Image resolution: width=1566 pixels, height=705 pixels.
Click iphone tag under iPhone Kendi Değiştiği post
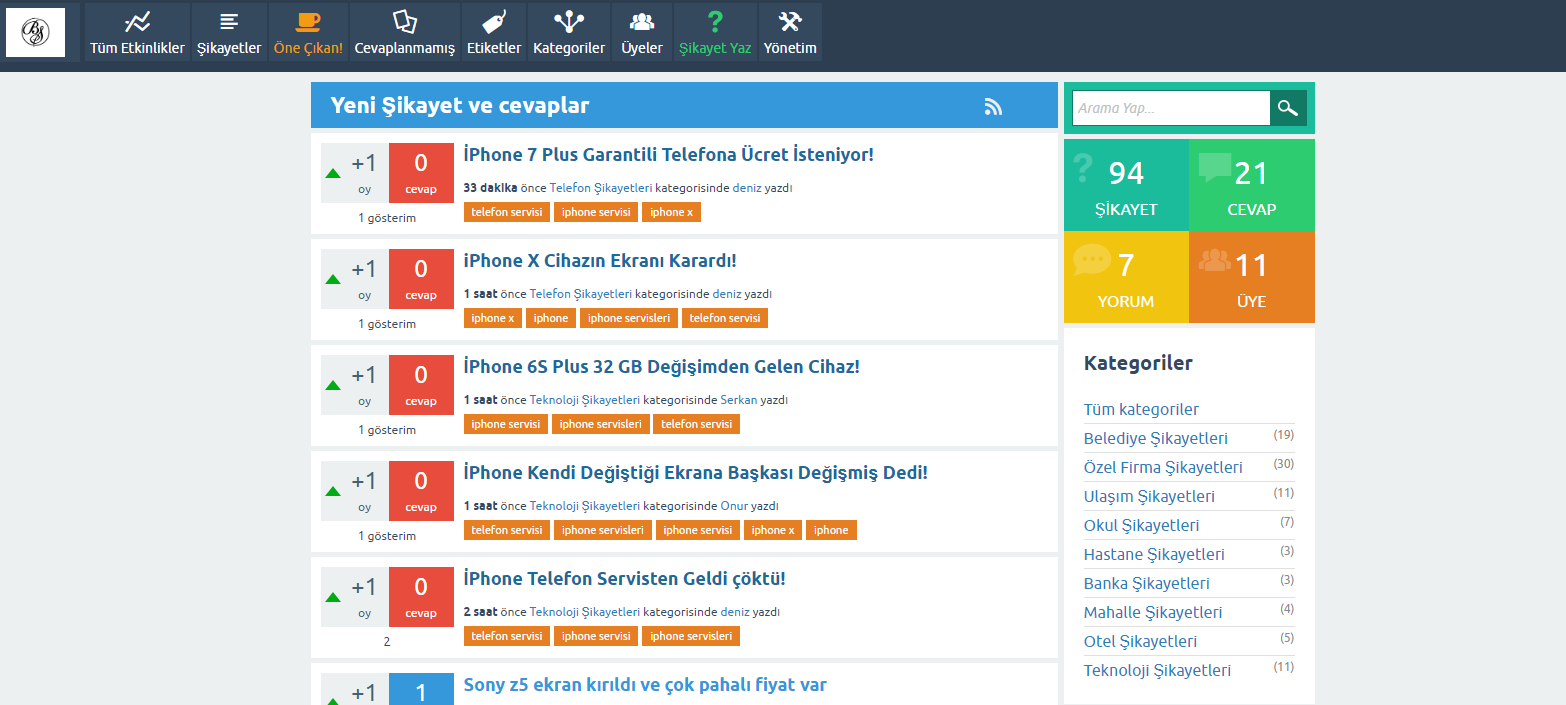click(x=831, y=530)
